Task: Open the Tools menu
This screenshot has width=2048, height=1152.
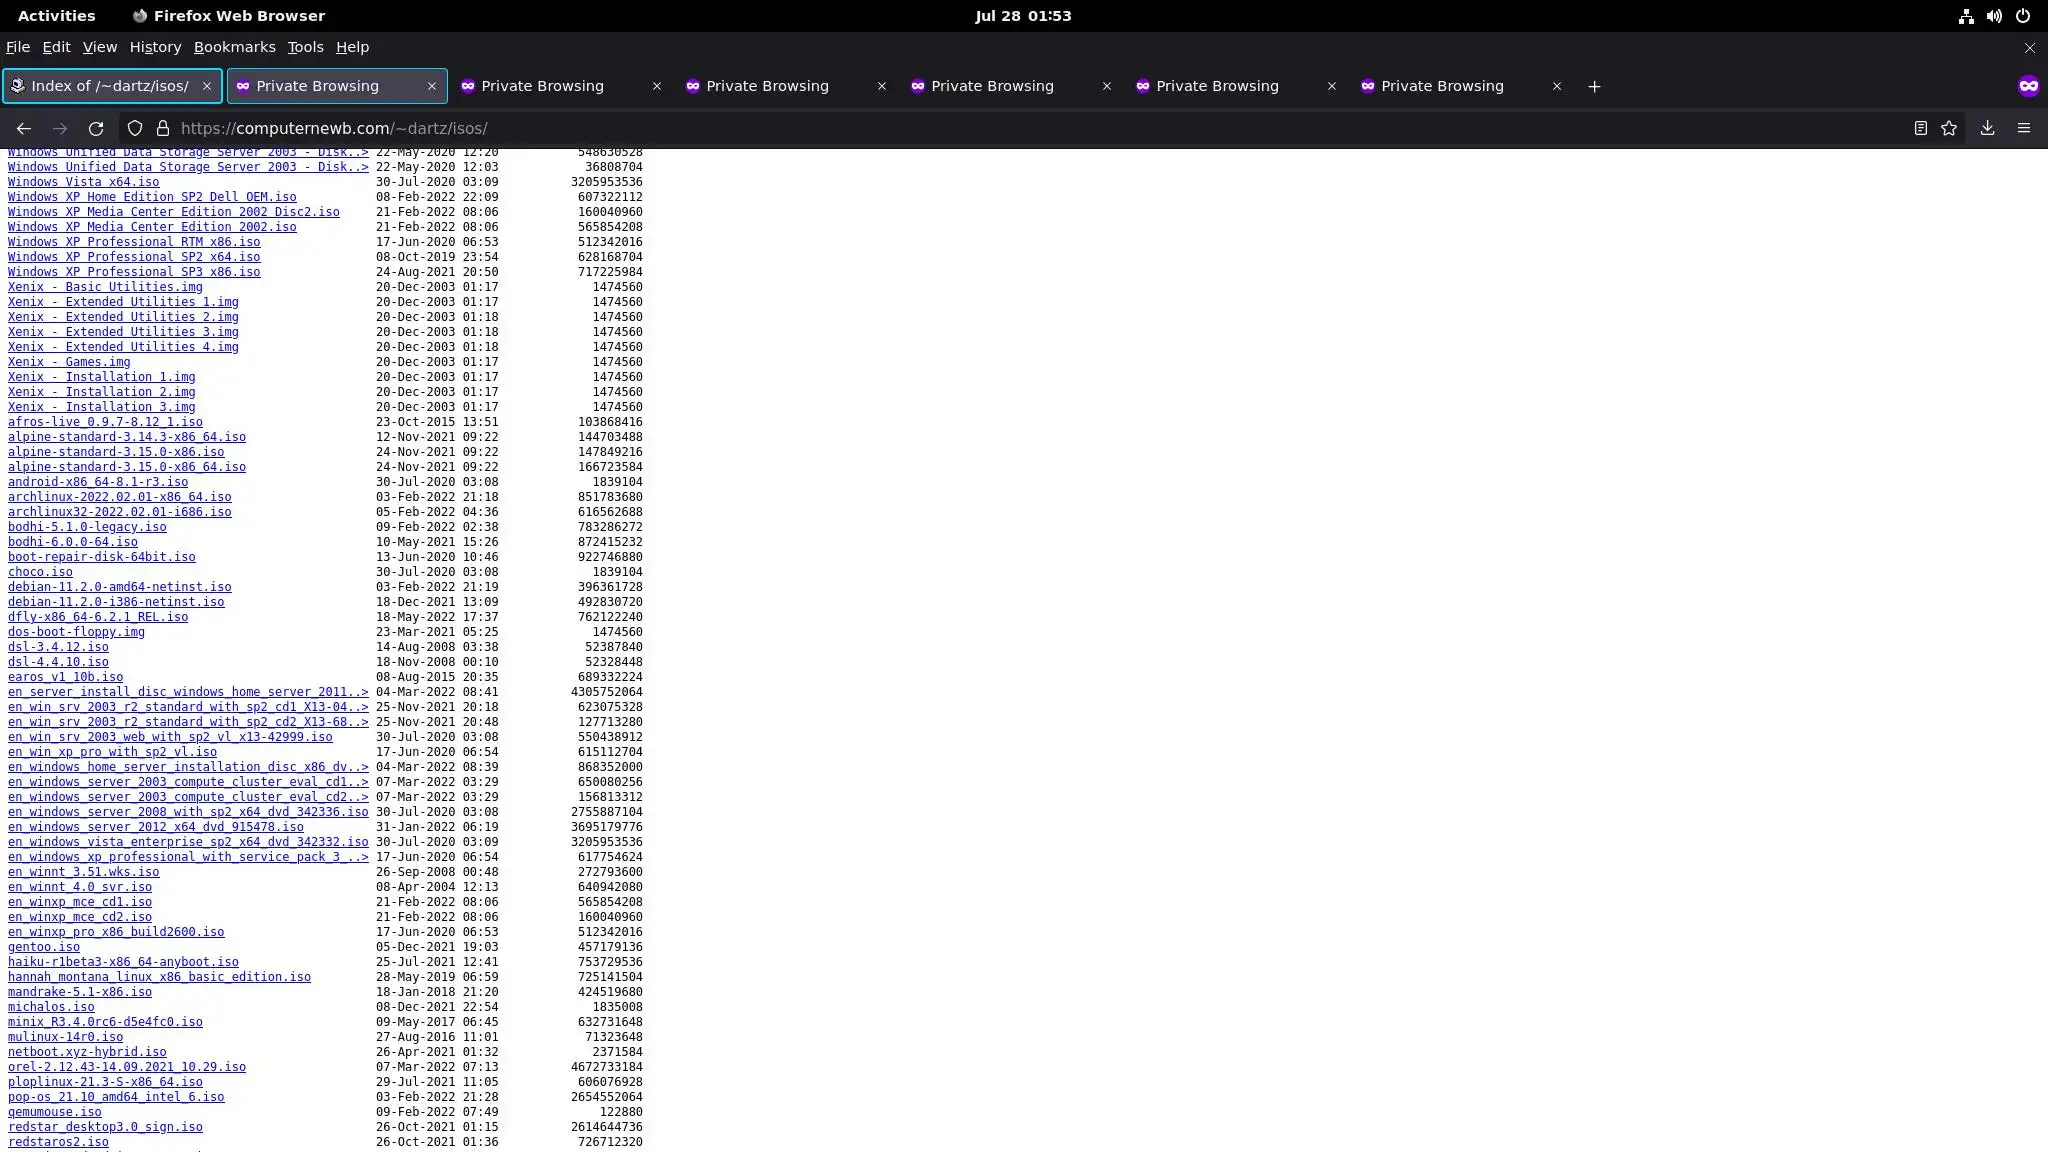Action: click(305, 47)
